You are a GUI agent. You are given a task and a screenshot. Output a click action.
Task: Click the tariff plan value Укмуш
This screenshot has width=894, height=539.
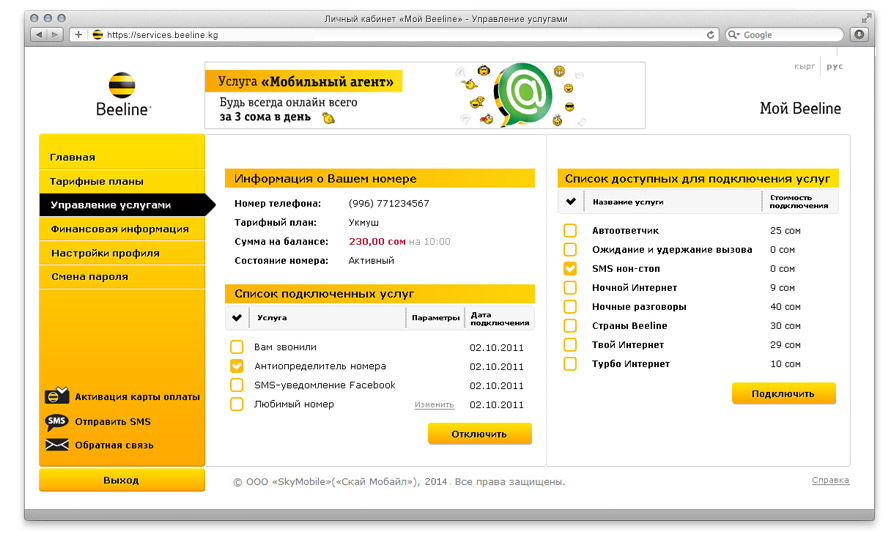click(x=364, y=222)
